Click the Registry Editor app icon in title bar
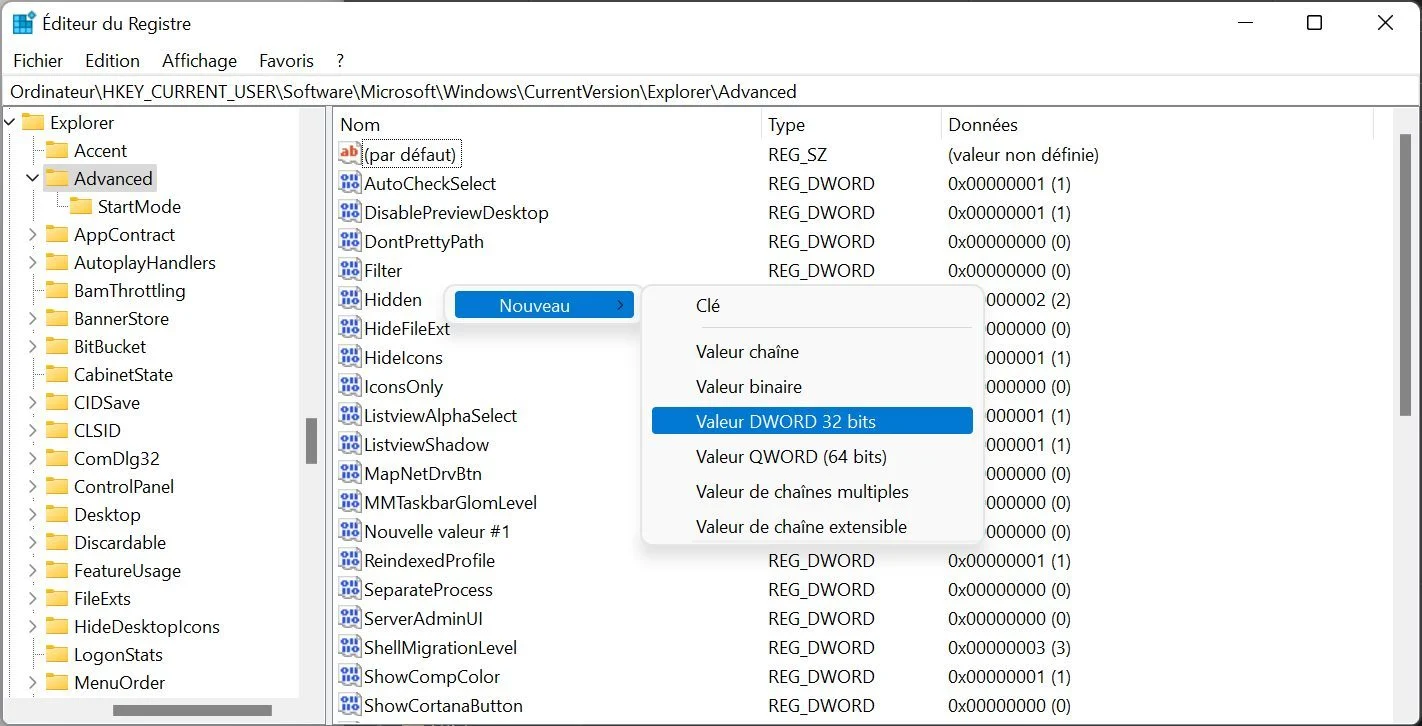 pos(24,23)
